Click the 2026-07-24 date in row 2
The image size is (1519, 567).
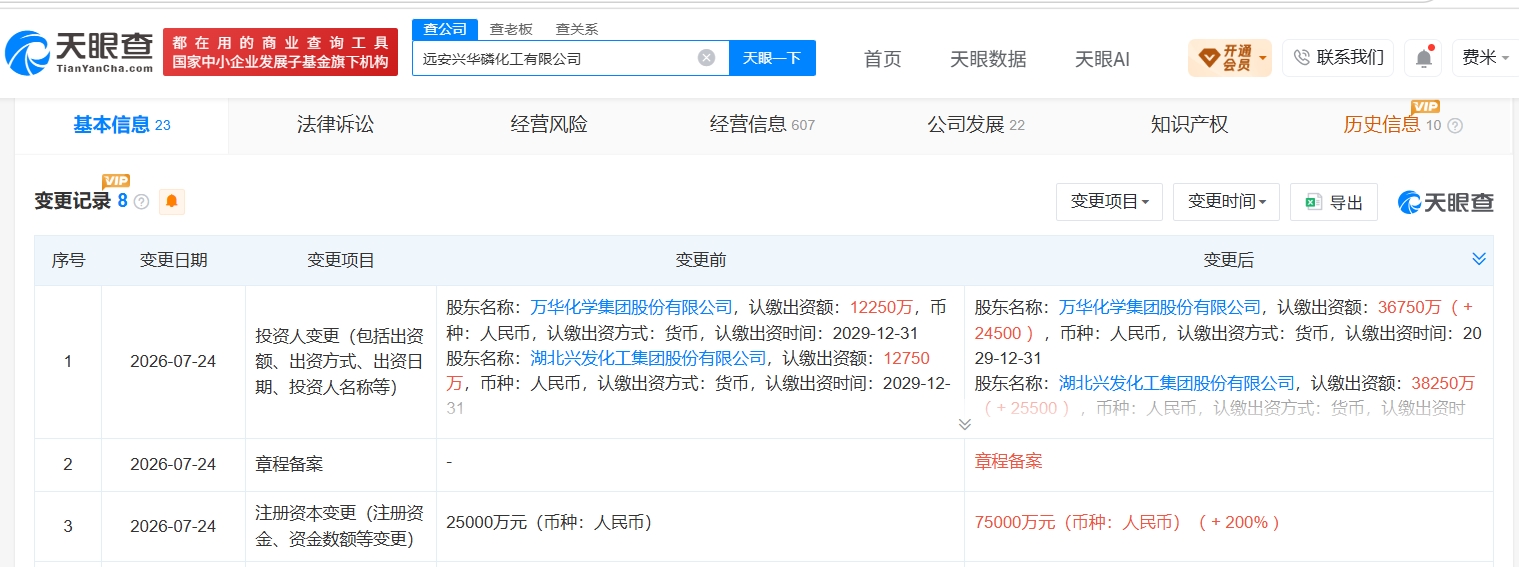[x=173, y=464]
